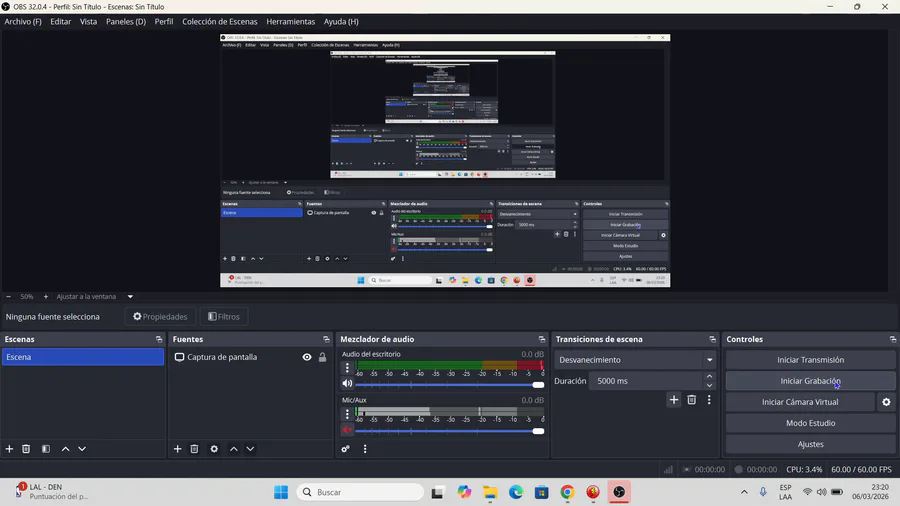The width and height of the screenshot is (900, 506).
Task: Open Herramientas menu
Action: tap(290, 21)
